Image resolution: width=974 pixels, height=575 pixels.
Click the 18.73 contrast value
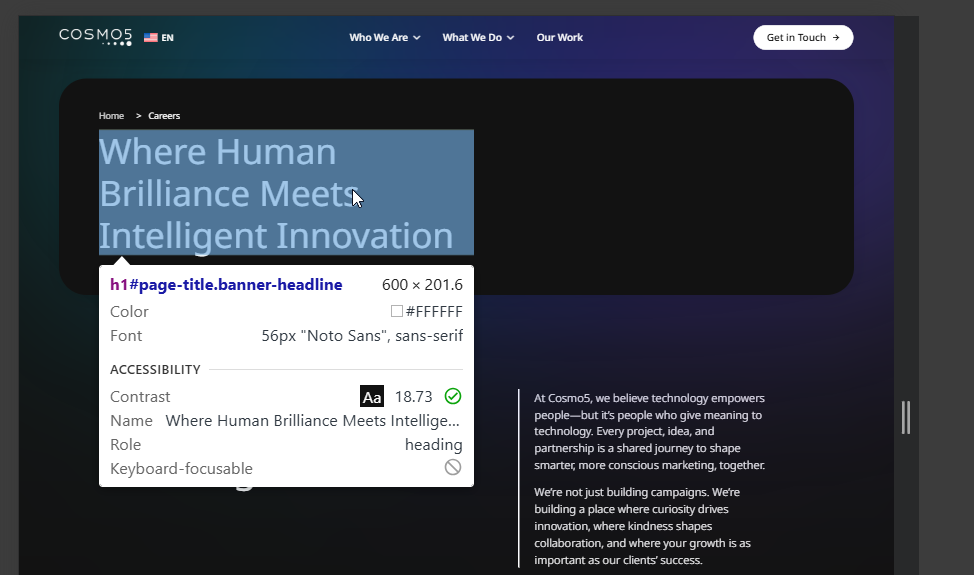click(414, 397)
